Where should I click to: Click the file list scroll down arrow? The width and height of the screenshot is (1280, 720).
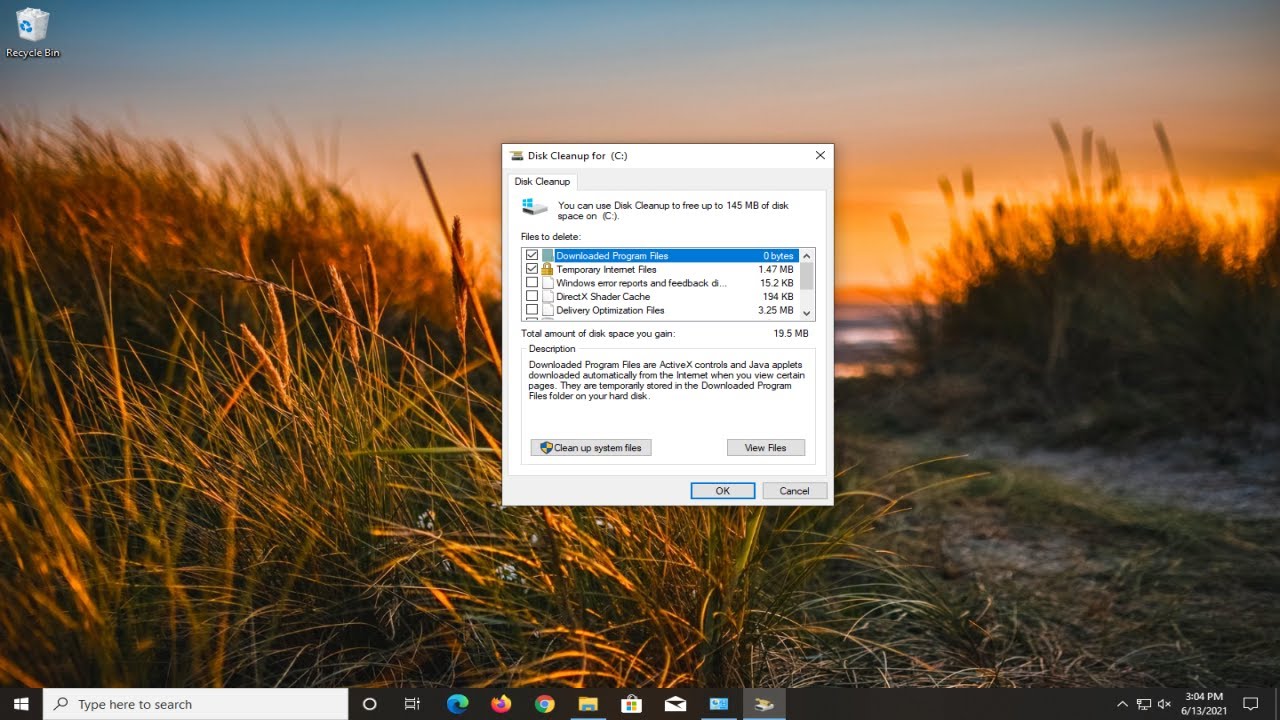[807, 313]
